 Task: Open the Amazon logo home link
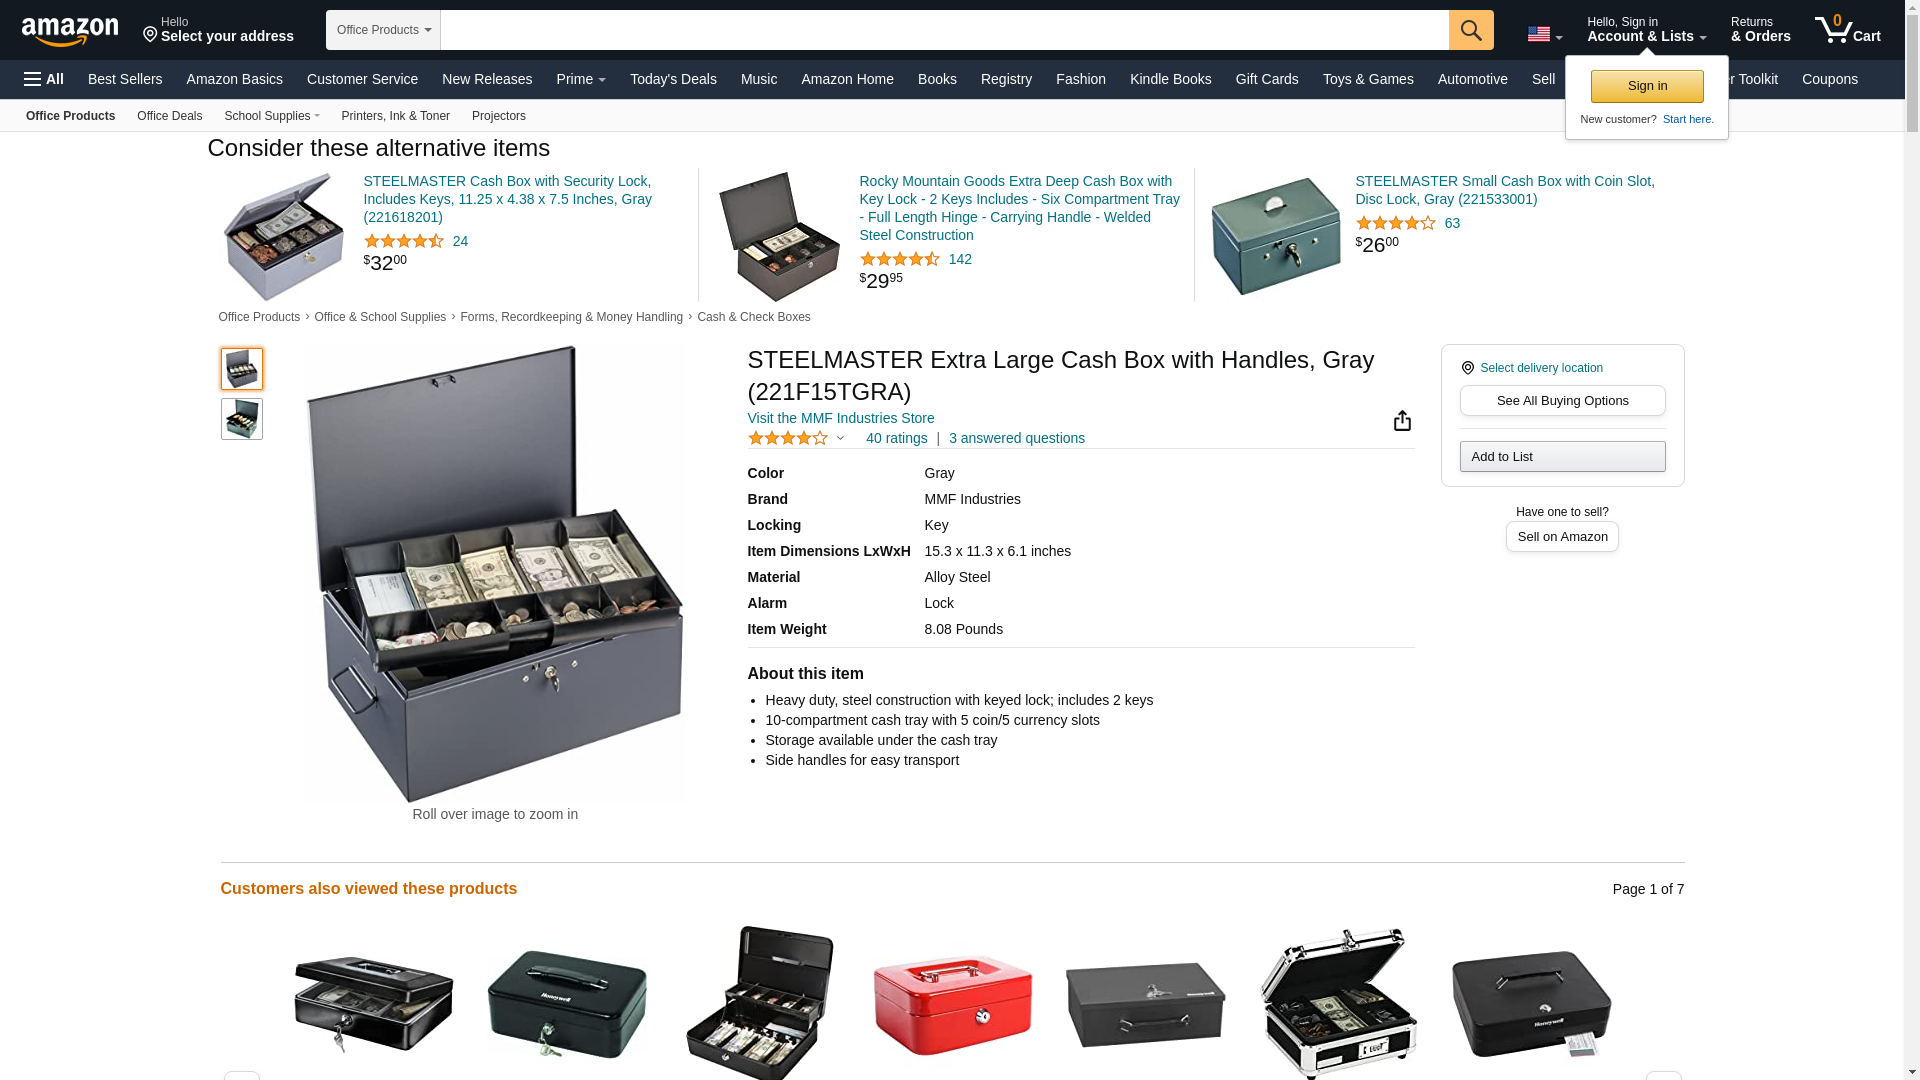click(70, 31)
